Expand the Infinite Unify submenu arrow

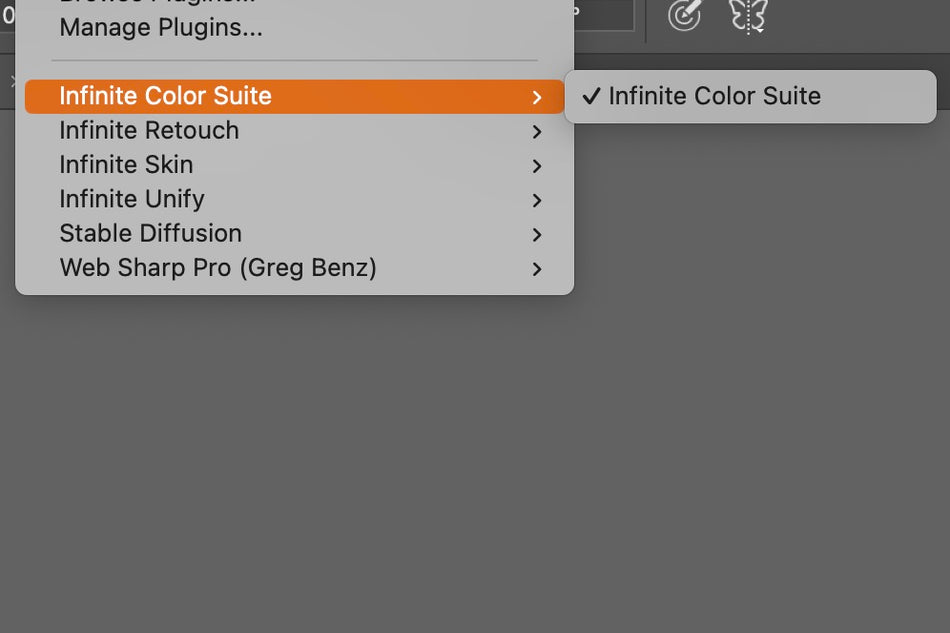point(537,200)
